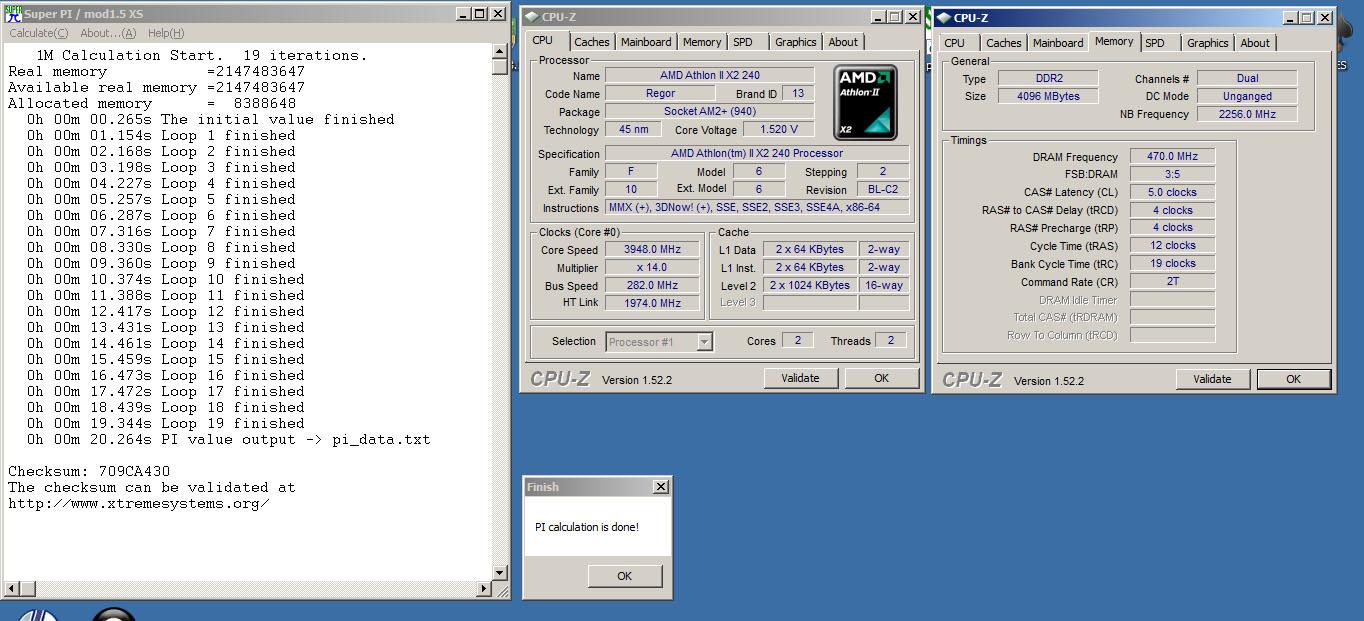Viewport: 1364px width, 621px height.
Task: Click the Command Rate value 2T
Action: click(1172, 281)
